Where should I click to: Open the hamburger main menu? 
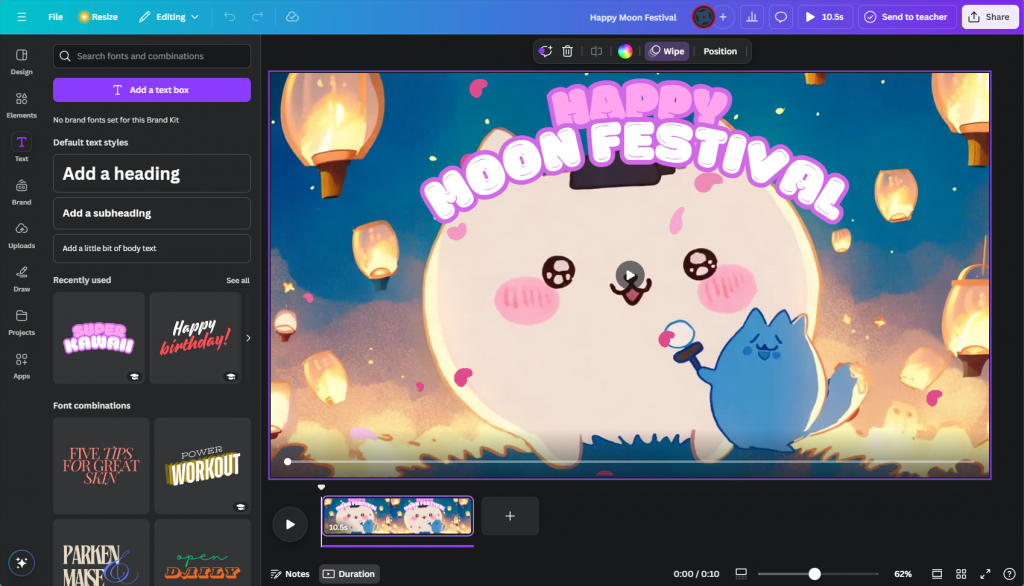(x=22, y=17)
